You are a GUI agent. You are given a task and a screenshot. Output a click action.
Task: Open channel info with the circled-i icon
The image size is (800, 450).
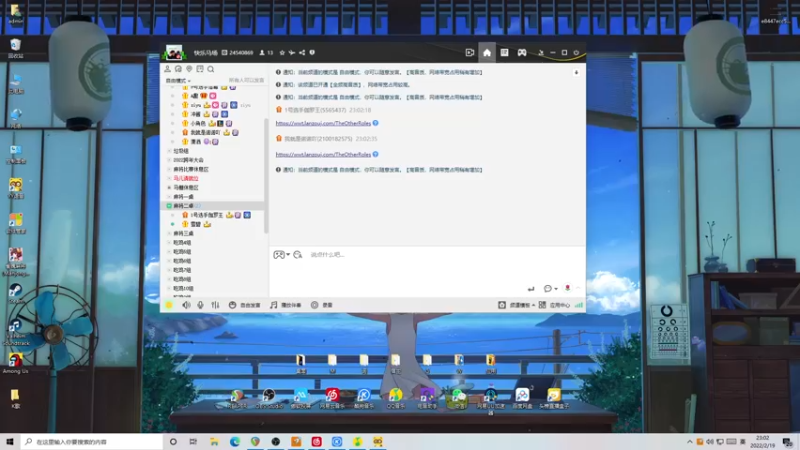click(312, 53)
